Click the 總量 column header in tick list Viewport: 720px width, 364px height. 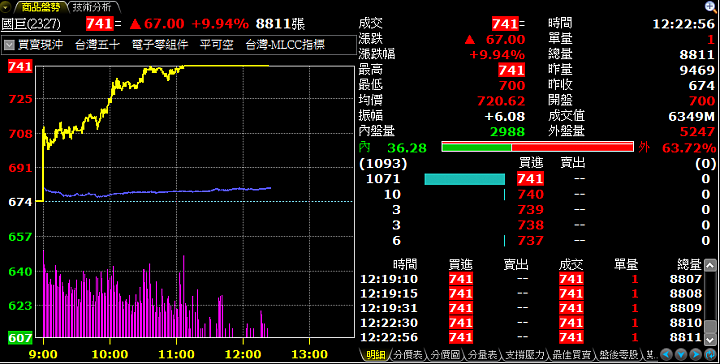[690, 264]
